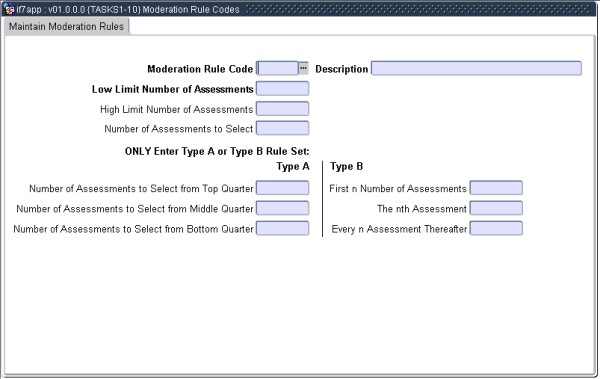
Task: Click the 'Type A' heading text
Action: point(293,167)
